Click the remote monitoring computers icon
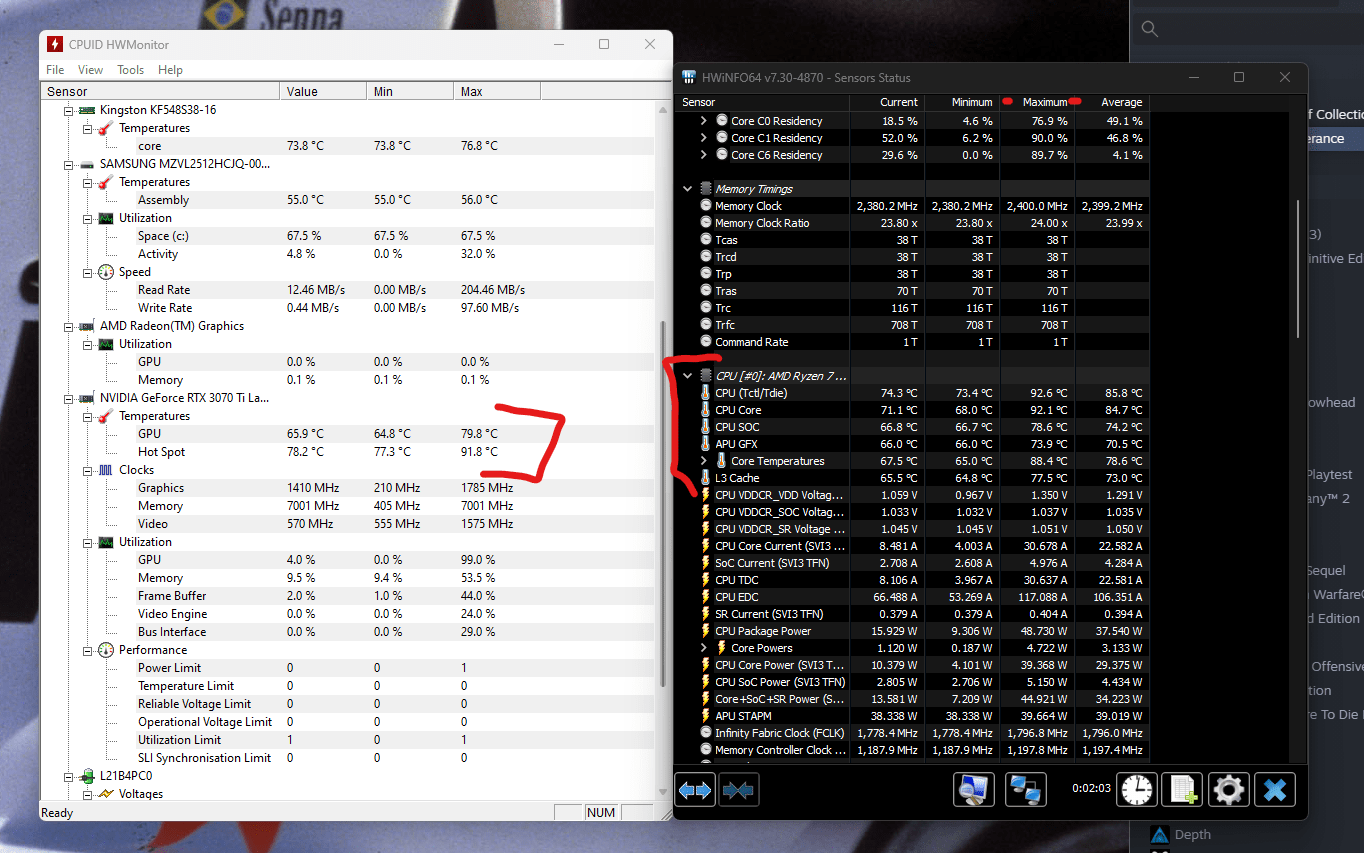 point(1026,789)
